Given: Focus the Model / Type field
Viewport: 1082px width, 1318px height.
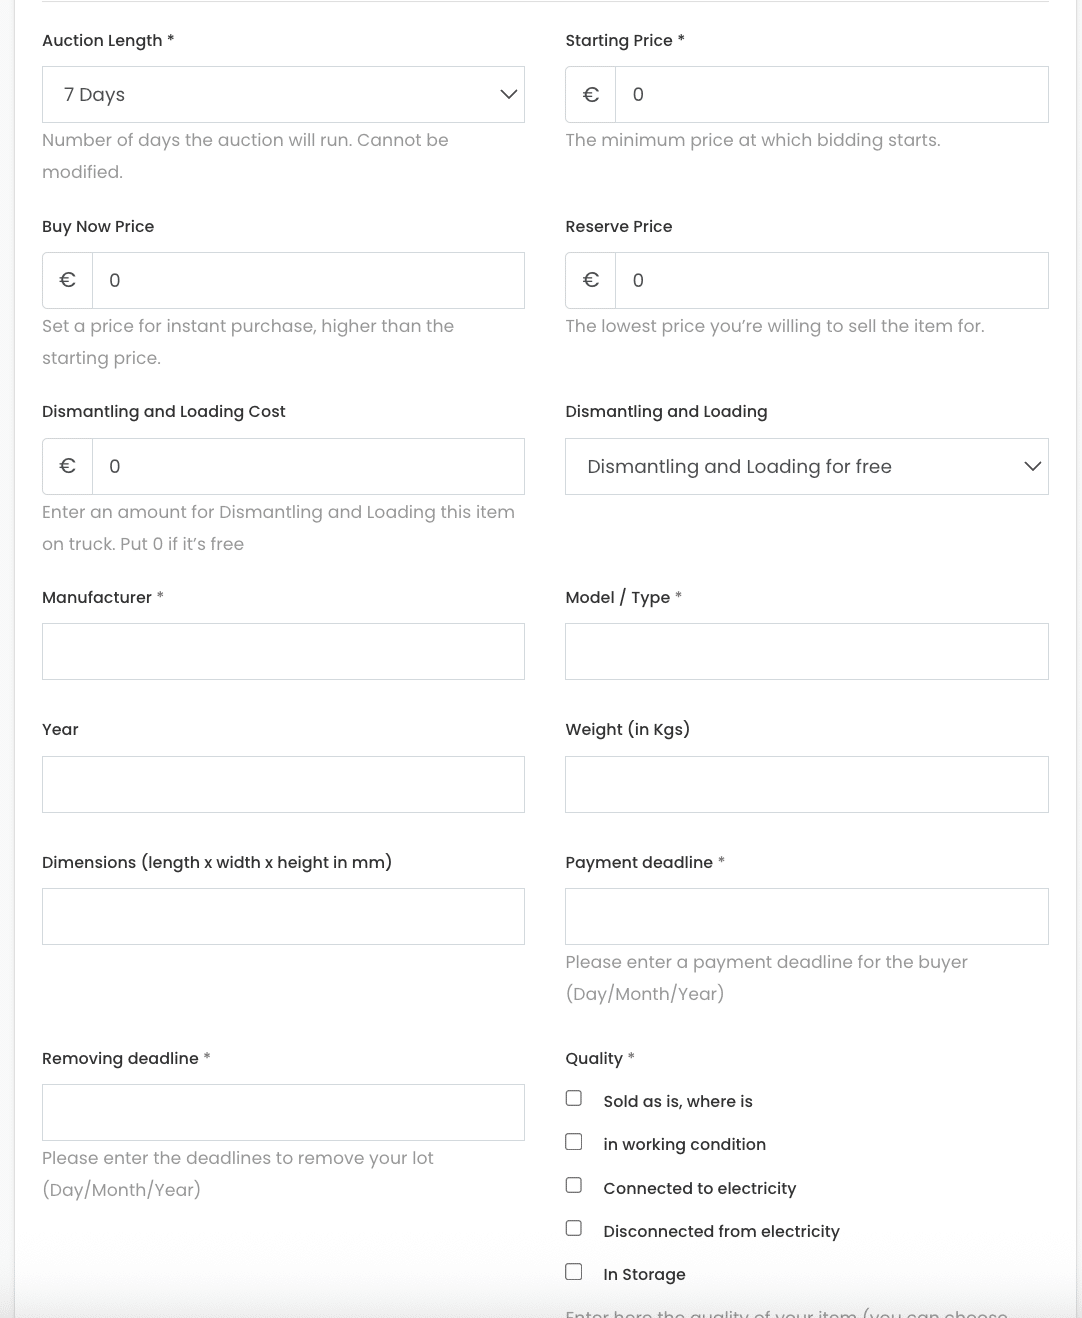Looking at the screenshot, I should tap(806, 652).
